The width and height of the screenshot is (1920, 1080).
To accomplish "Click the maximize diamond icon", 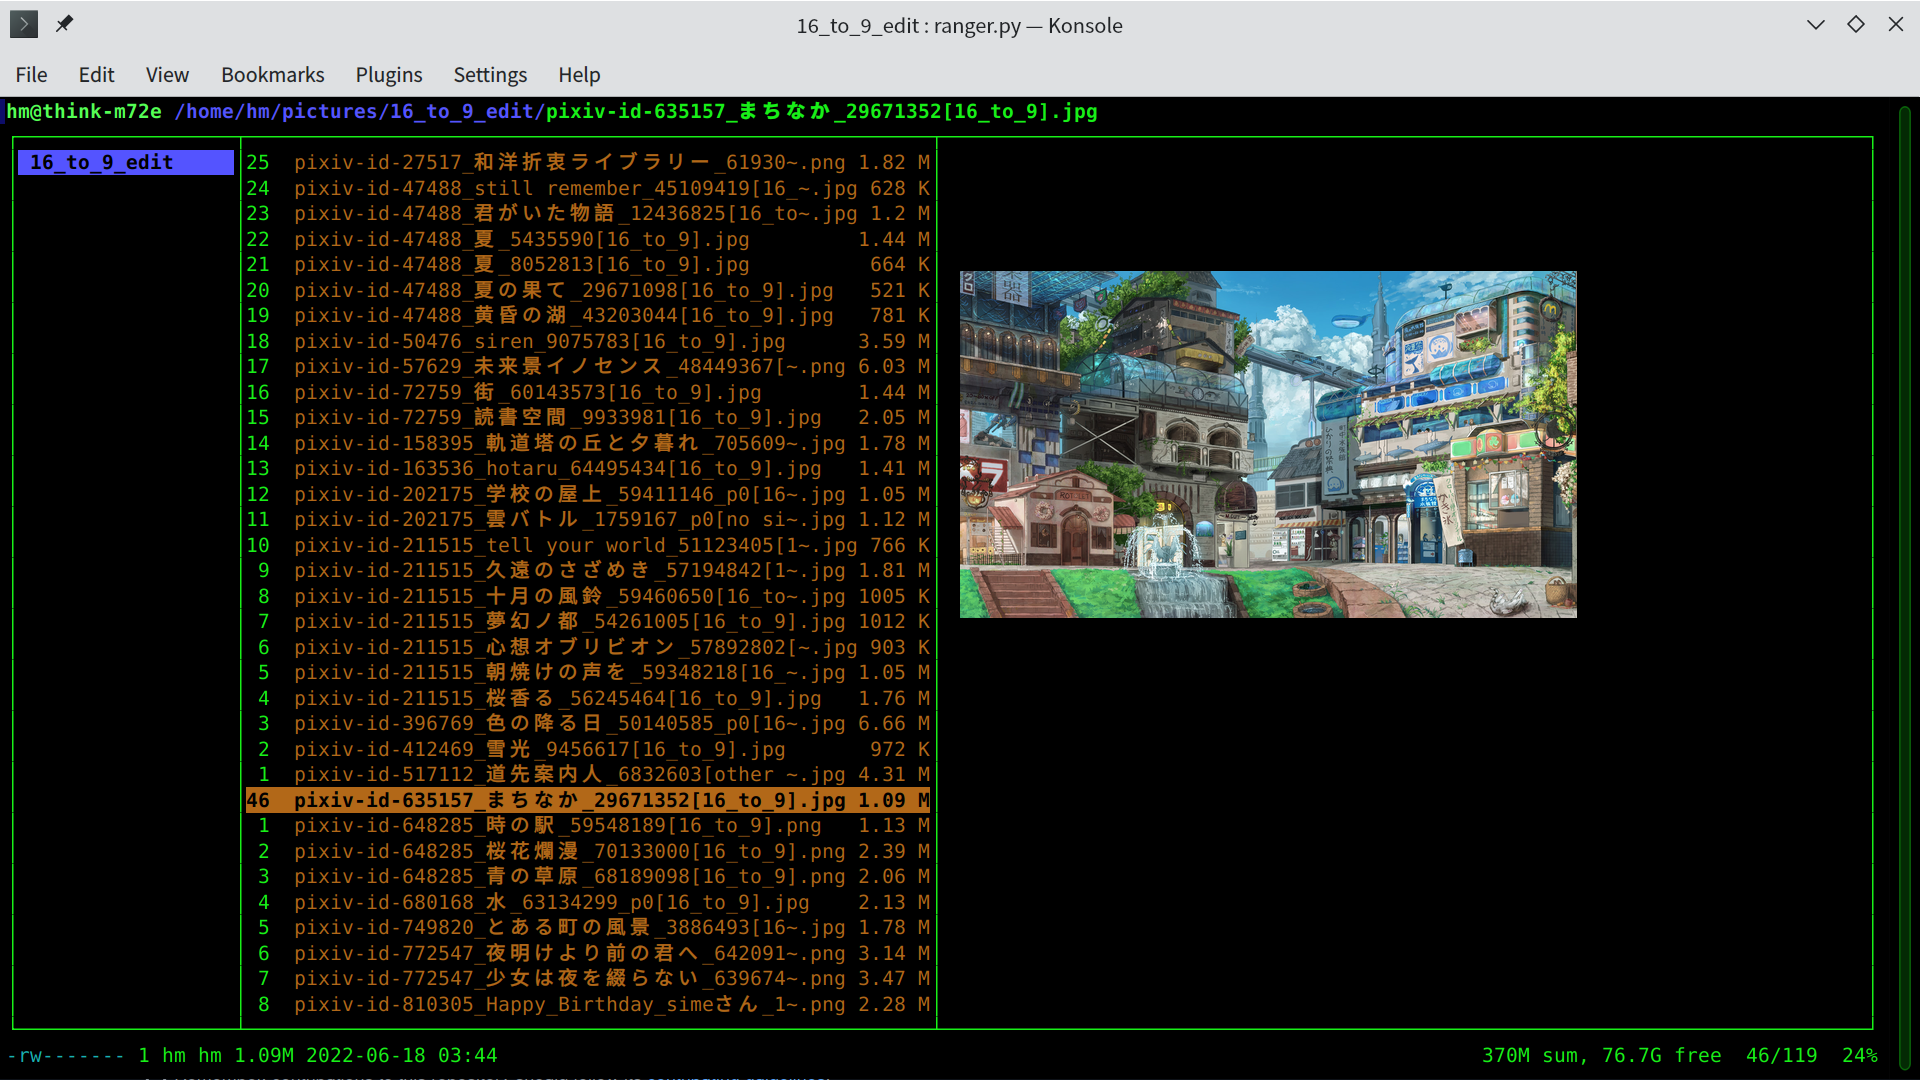I will [x=1856, y=24].
